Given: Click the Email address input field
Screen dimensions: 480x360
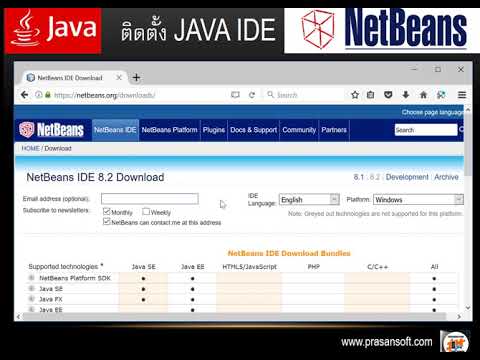Looking at the screenshot, I should pos(150,199).
